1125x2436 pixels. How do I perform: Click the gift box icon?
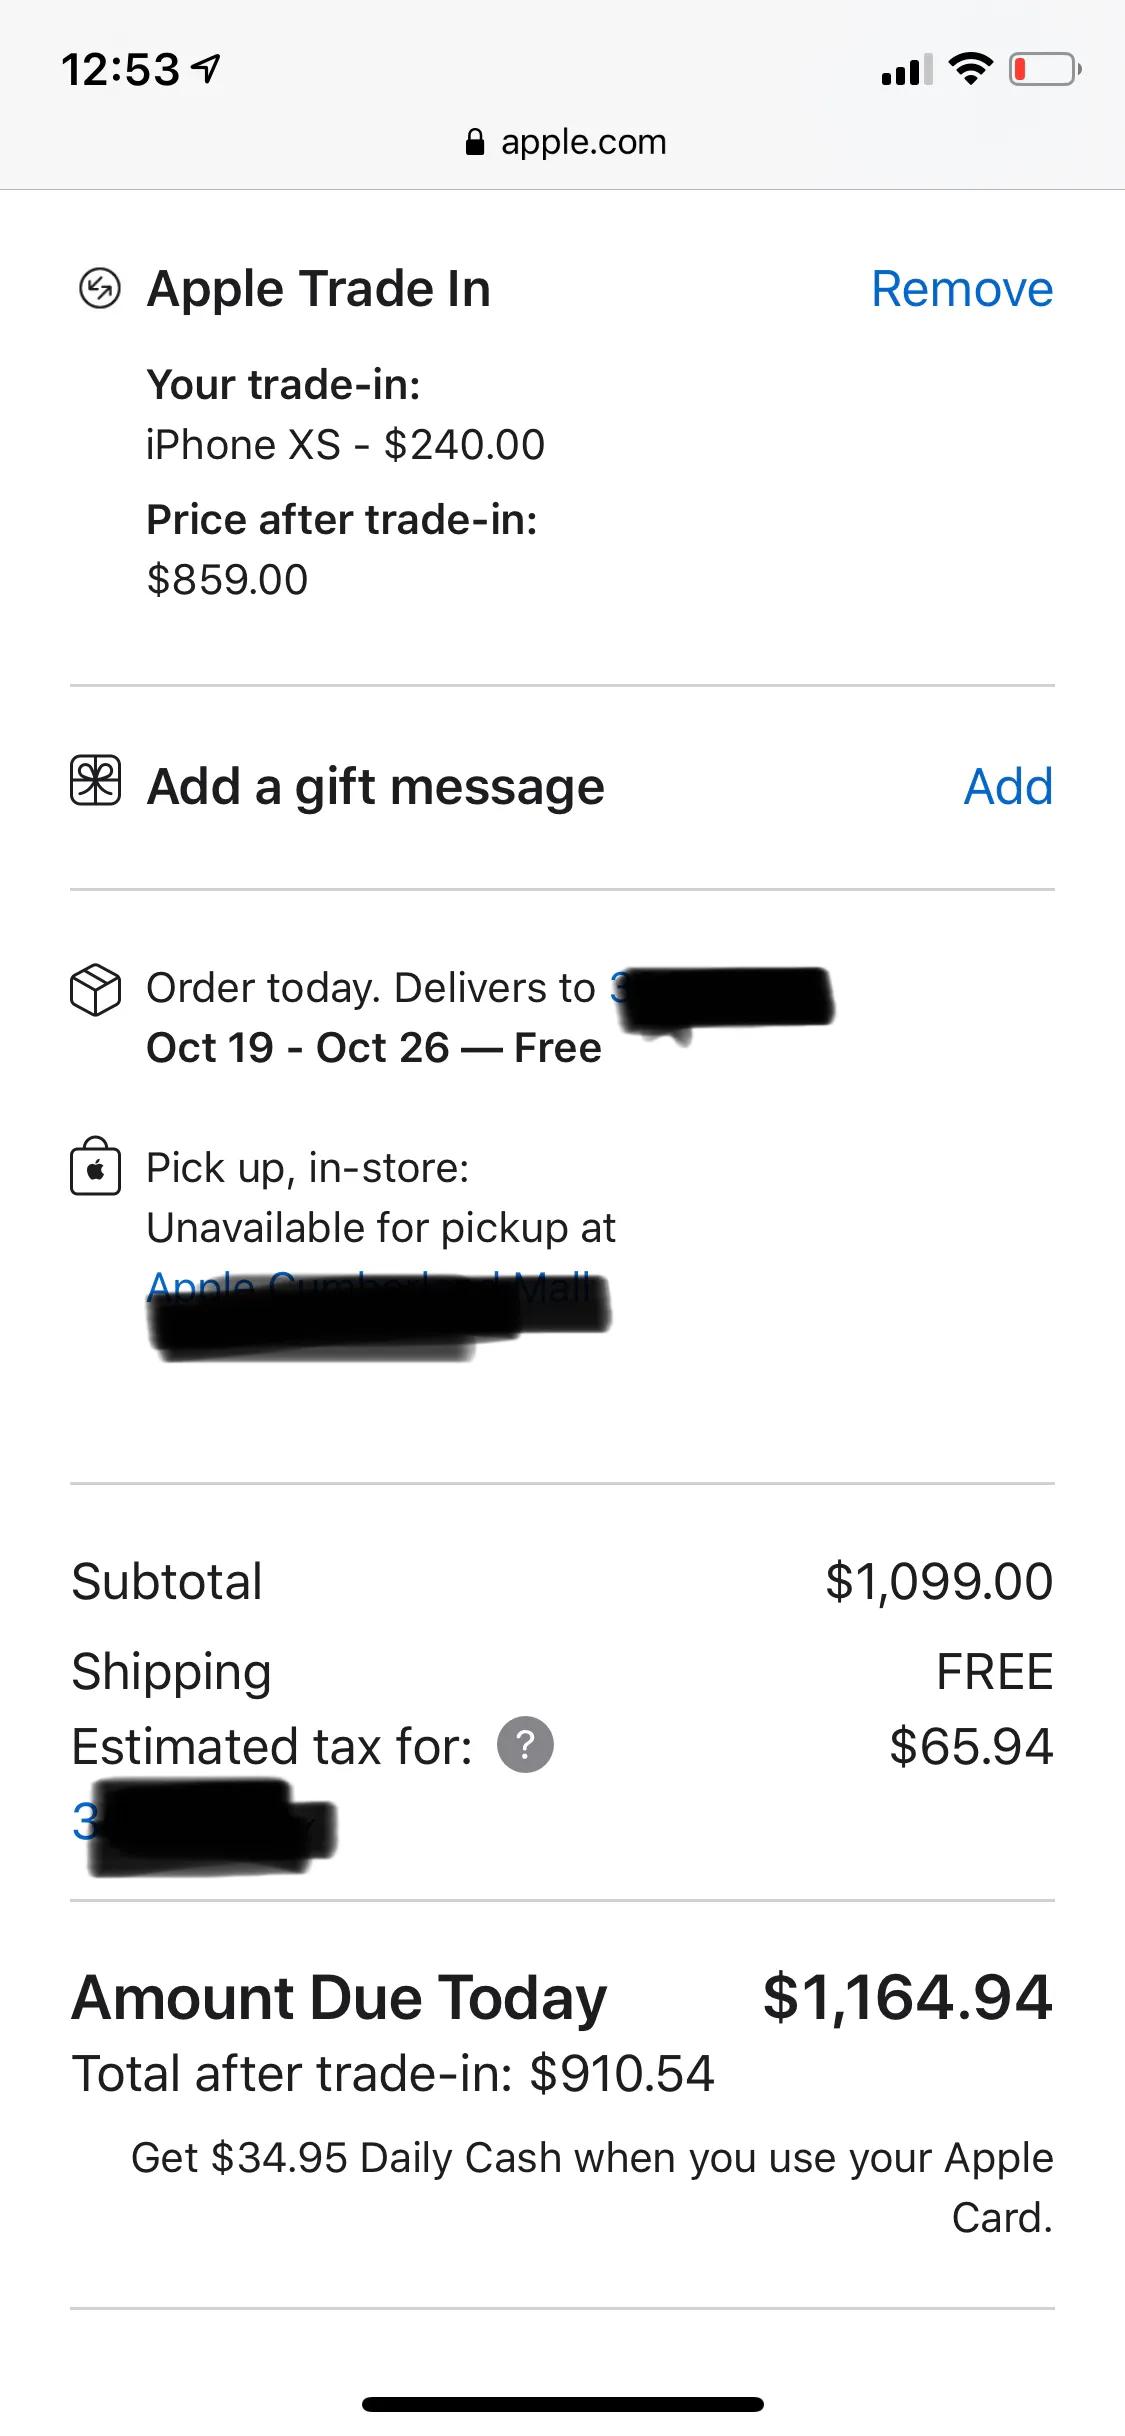tap(96, 781)
